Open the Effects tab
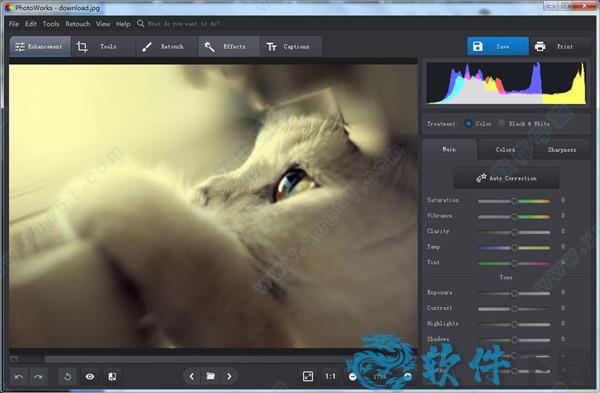 click(x=229, y=47)
